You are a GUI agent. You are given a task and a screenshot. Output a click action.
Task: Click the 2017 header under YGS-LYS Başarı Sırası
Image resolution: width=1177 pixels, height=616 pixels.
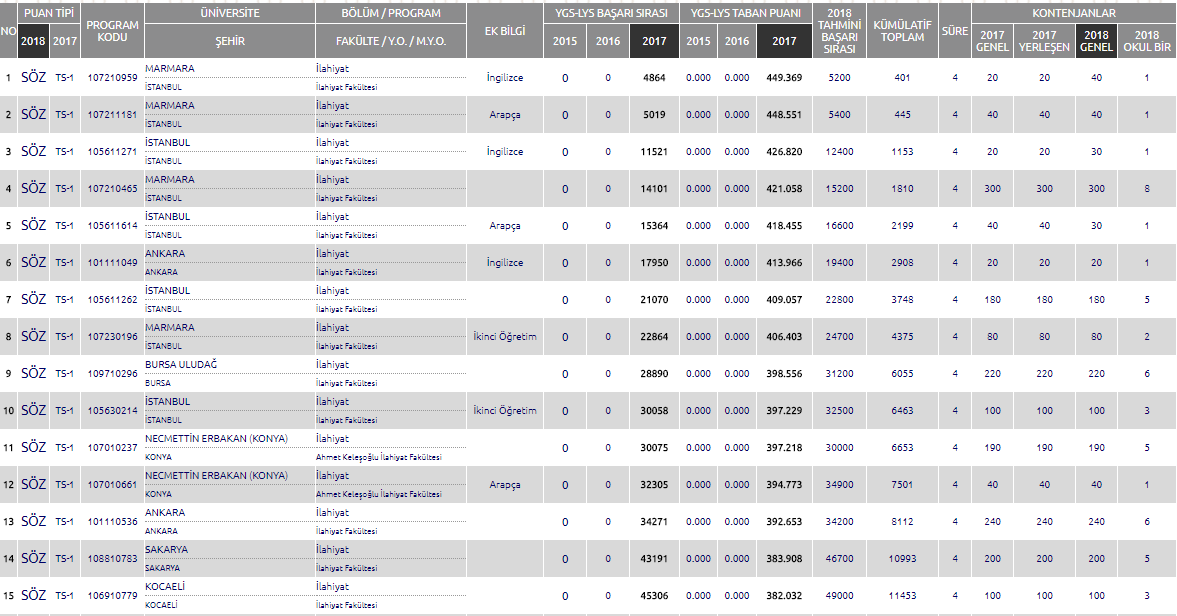(x=654, y=41)
